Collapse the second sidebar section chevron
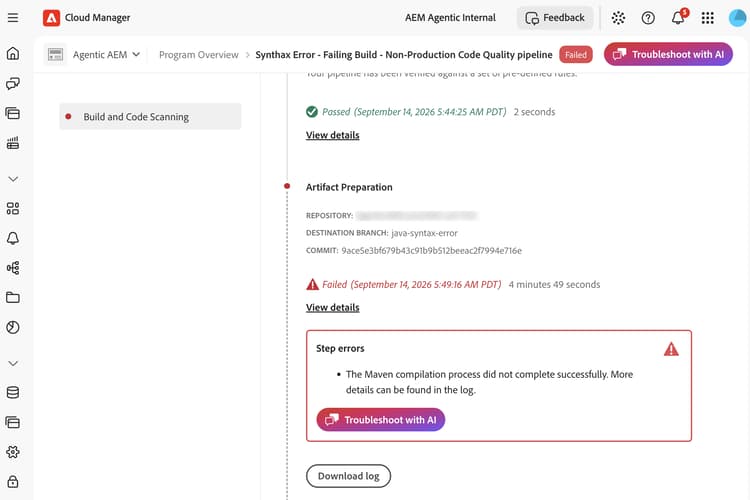 (13, 363)
